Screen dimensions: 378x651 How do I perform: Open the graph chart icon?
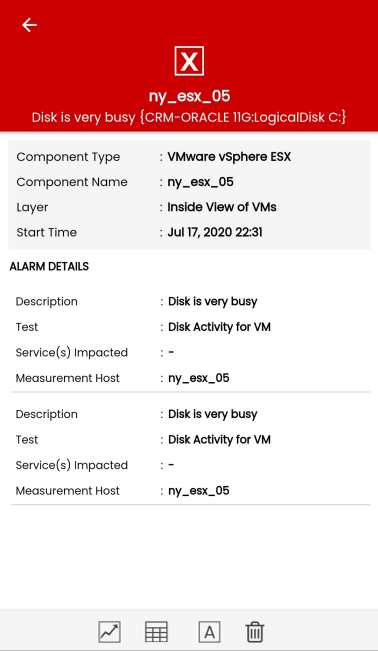(x=110, y=632)
